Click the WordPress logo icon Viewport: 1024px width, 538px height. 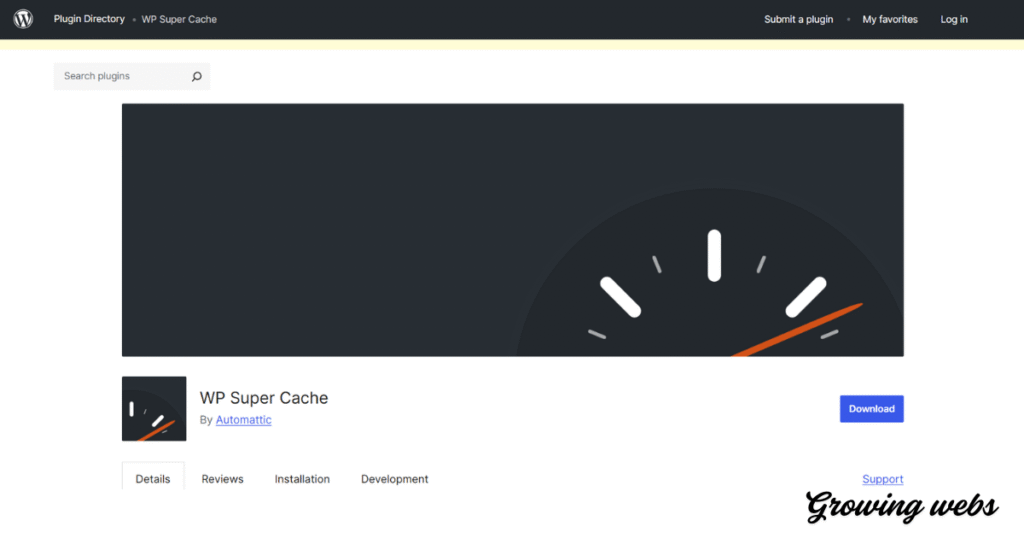(x=24, y=19)
